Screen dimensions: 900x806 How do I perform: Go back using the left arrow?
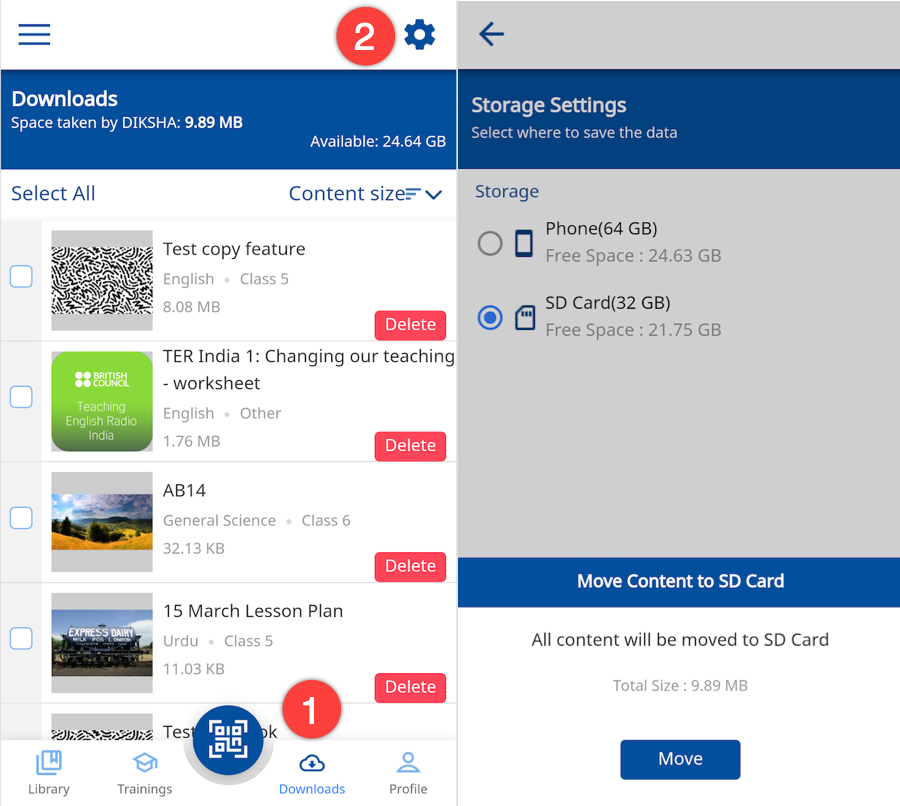[x=491, y=35]
